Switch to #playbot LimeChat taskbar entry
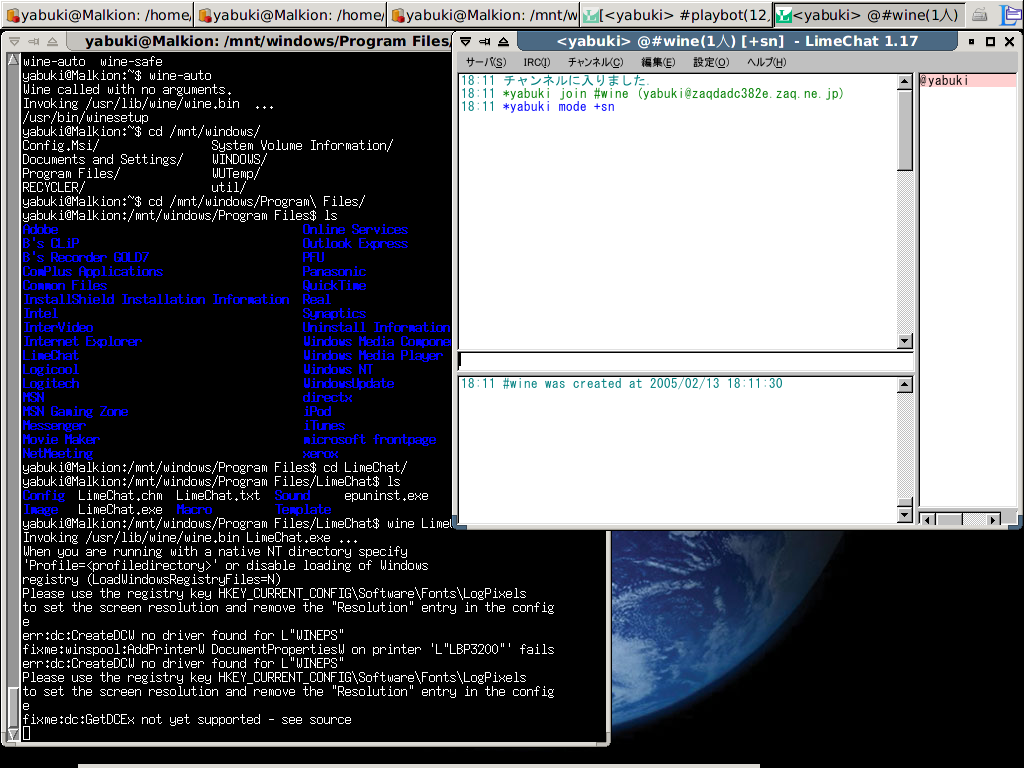 point(676,14)
